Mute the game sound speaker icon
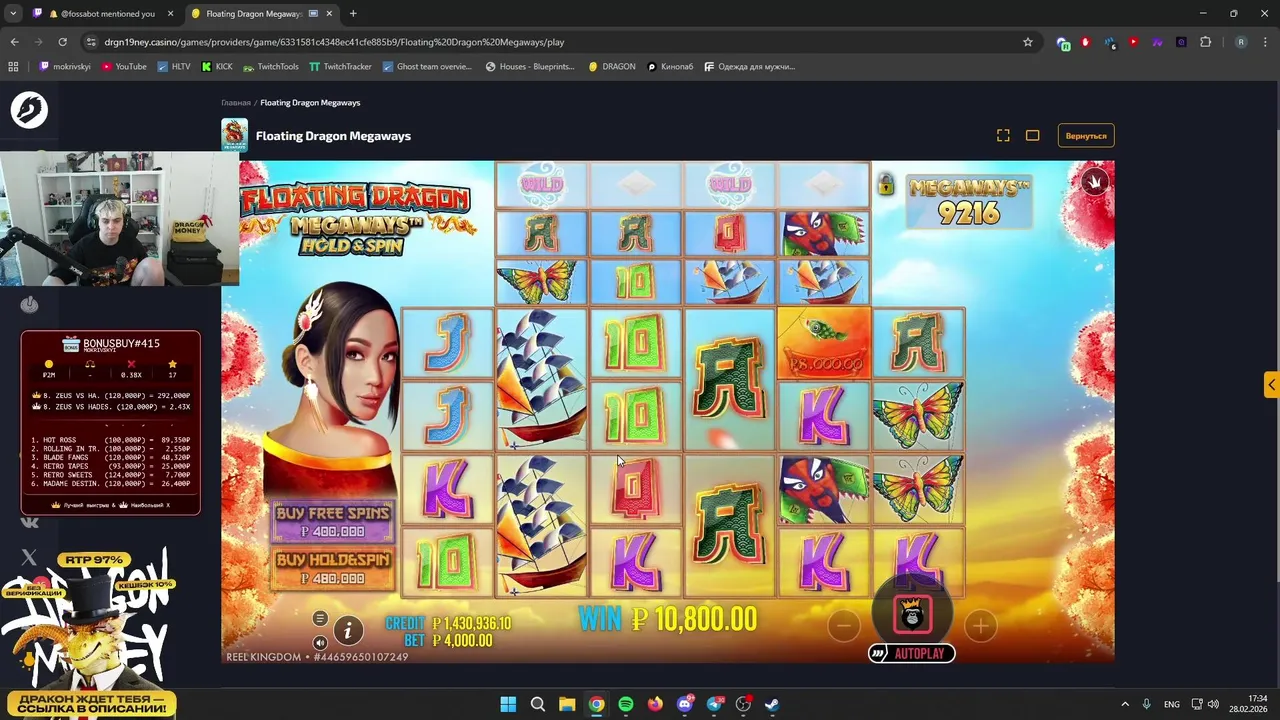Screen dimensions: 1280x720 pyautogui.click(x=320, y=643)
